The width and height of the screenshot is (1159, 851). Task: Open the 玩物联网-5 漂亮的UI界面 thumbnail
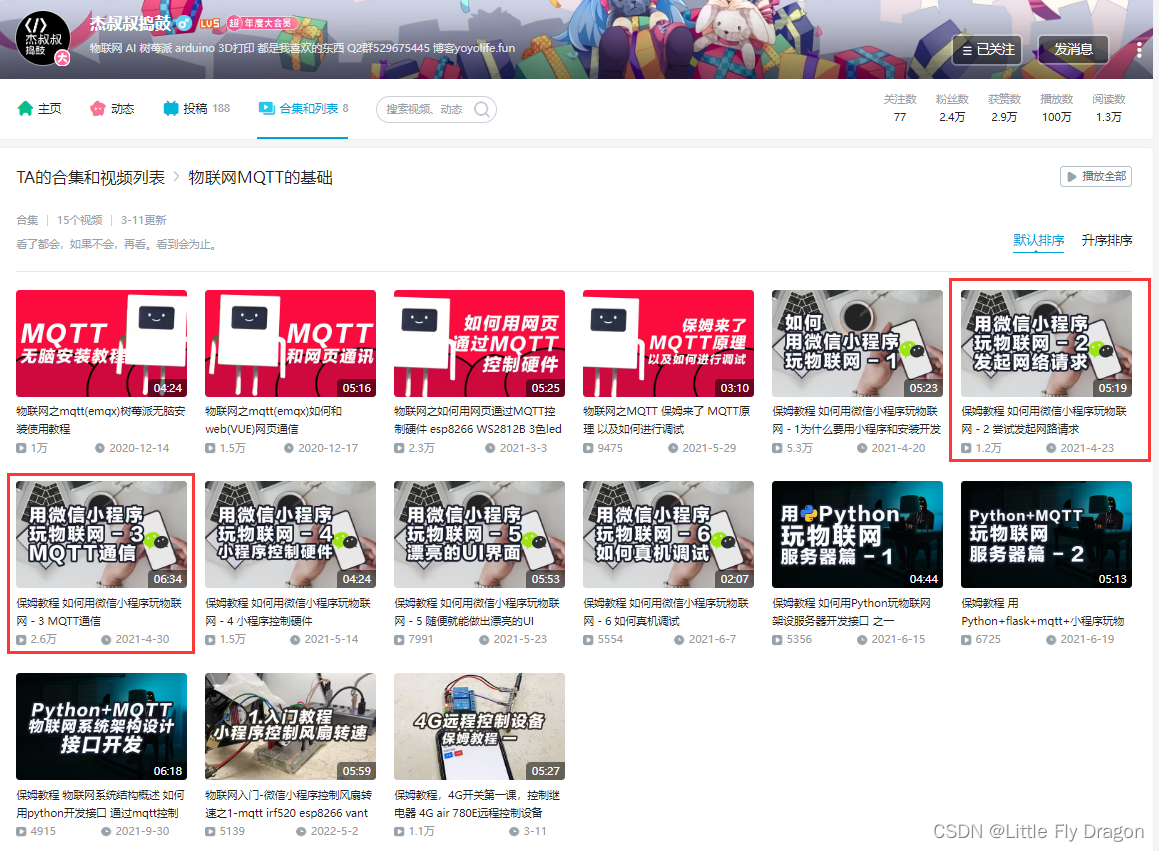coord(480,535)
